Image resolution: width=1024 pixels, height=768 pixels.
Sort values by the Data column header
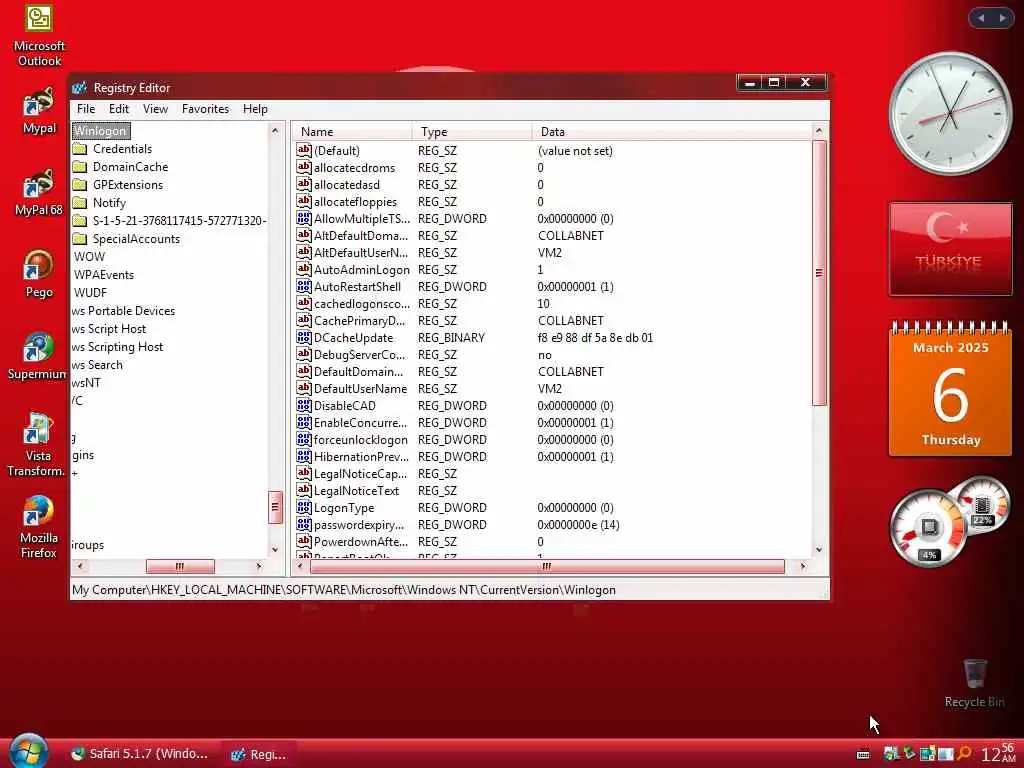click(671, 132)
